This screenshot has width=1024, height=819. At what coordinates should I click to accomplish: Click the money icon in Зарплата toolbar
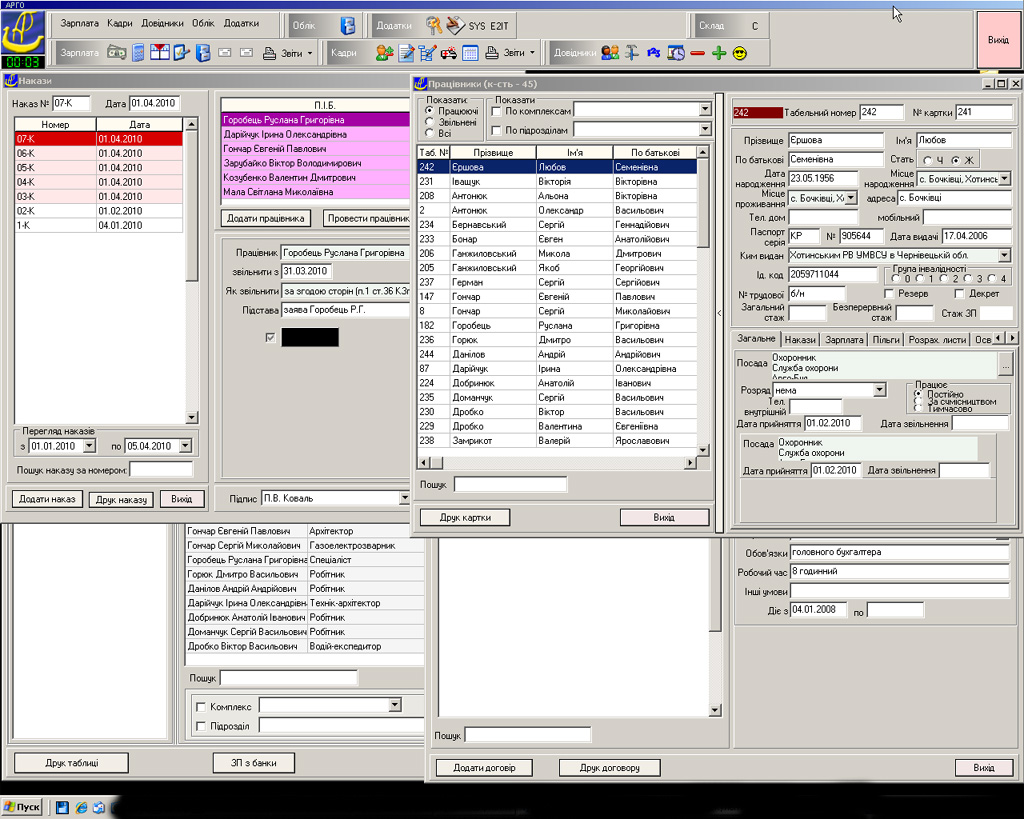117,52
